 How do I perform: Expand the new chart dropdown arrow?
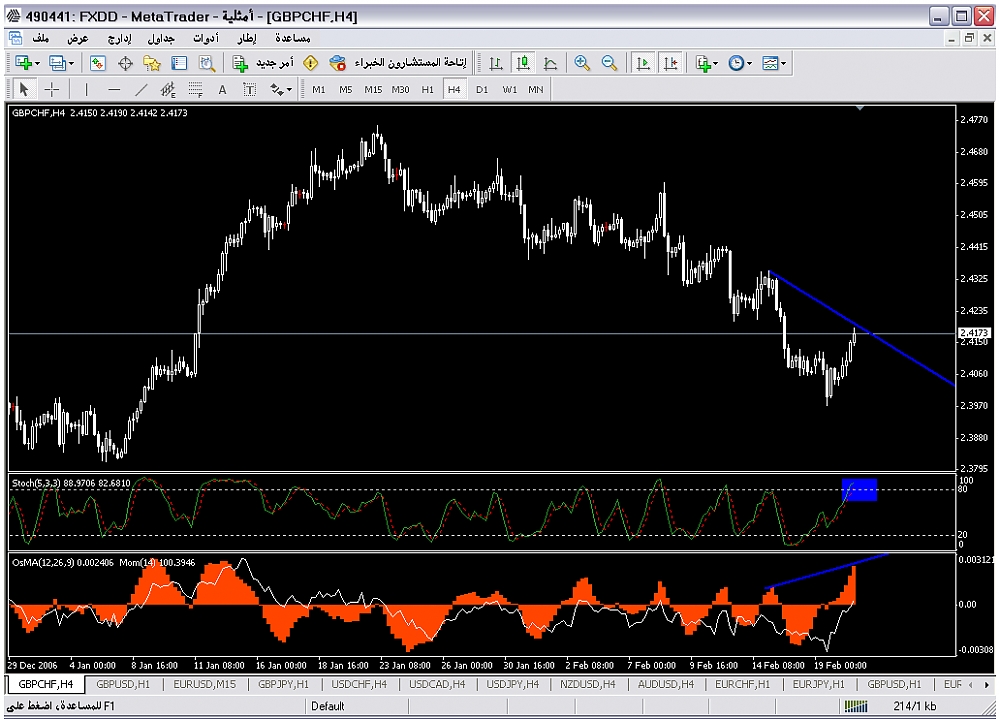pos(37,63)
